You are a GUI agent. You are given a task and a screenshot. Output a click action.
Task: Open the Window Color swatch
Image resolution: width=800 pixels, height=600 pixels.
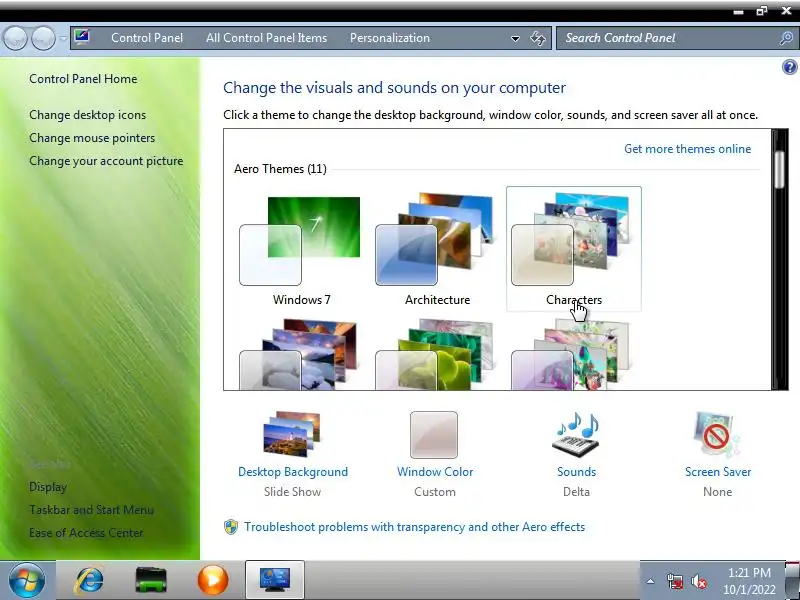coord(434,435)
